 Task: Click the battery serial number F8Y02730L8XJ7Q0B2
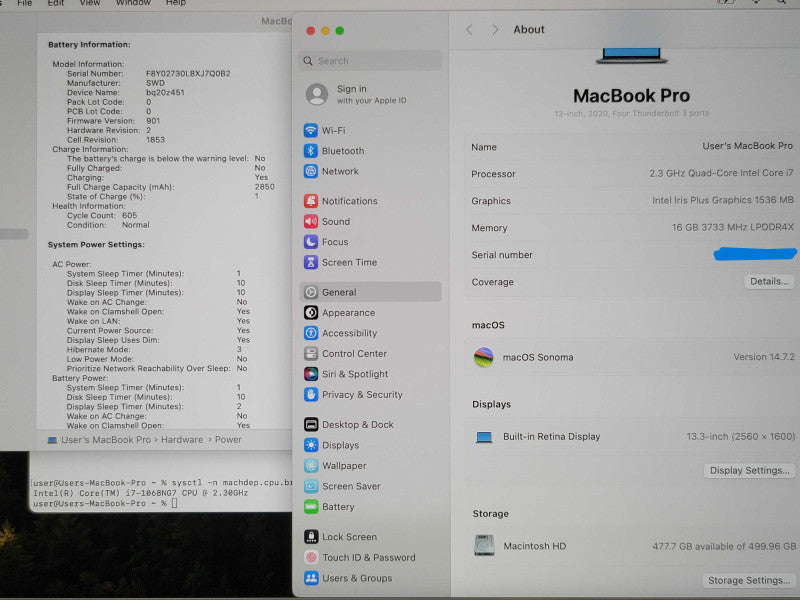pos(188,73)
